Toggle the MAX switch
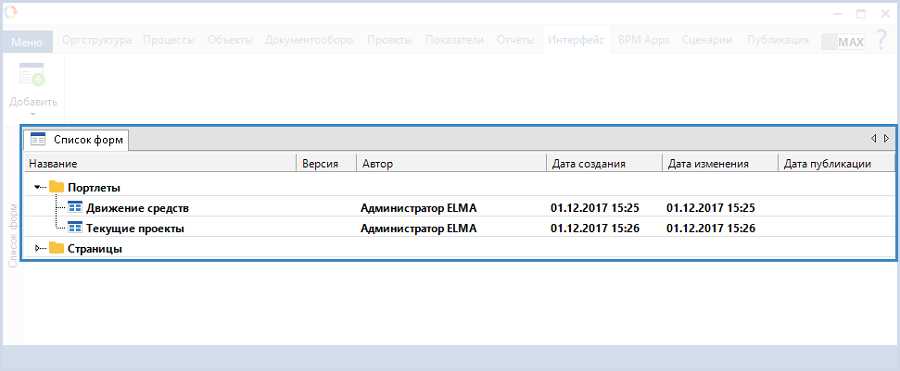The image size is (900, 371). point(843,41)
